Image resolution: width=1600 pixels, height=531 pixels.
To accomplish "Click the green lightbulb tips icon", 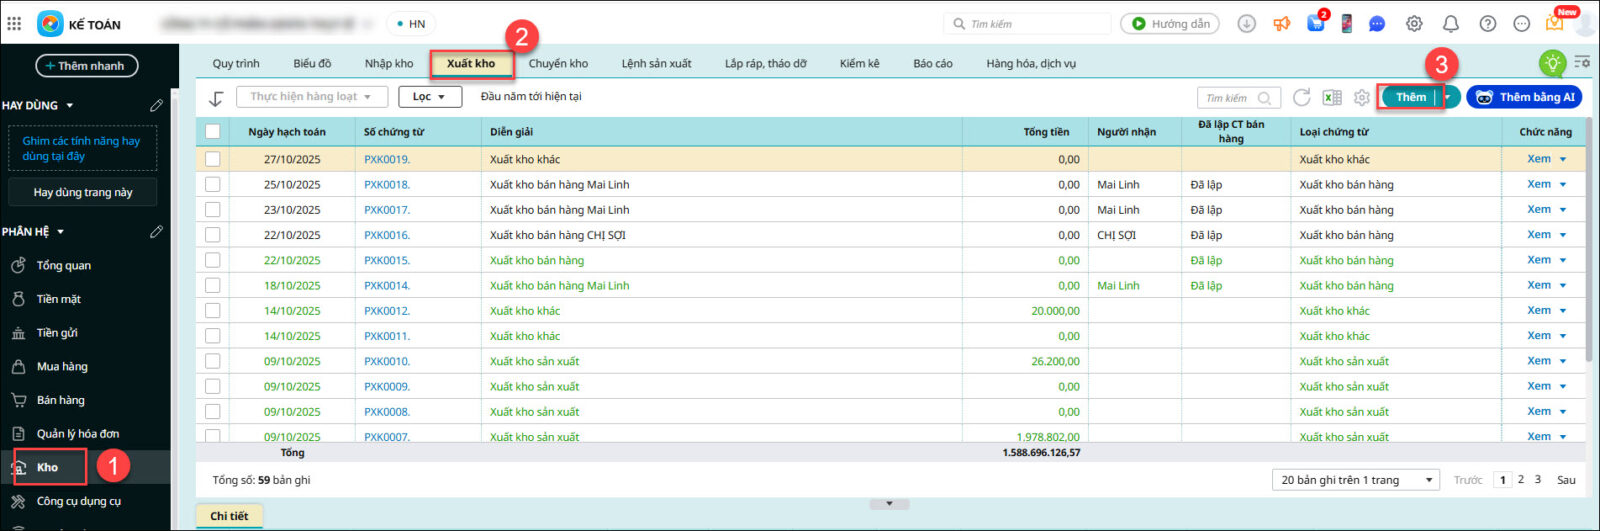I will click(1551, 63).
